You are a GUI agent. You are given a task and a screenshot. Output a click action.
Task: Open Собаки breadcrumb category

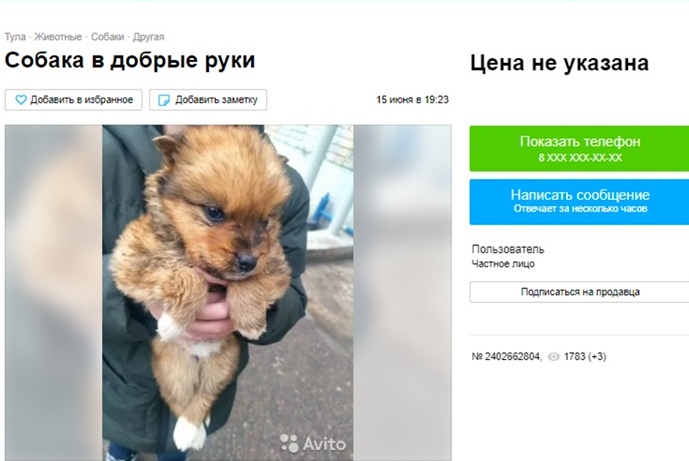pos(108,37)
